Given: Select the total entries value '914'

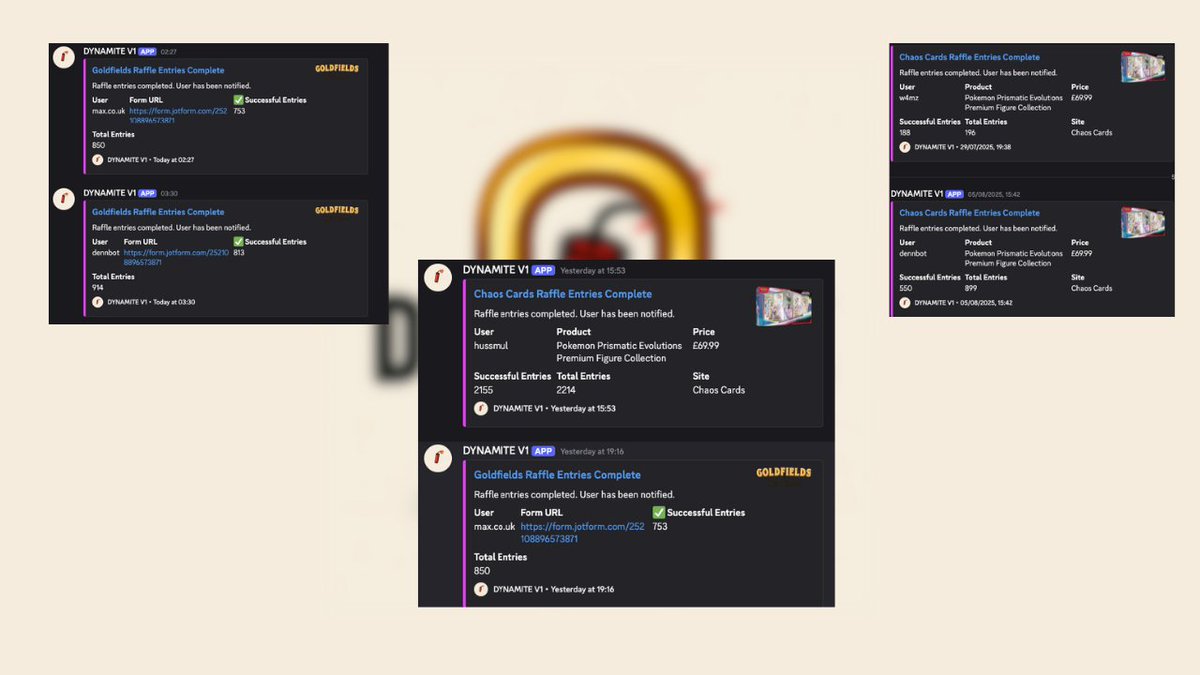Looking at the screenshot, I should [x=98, y=287].
